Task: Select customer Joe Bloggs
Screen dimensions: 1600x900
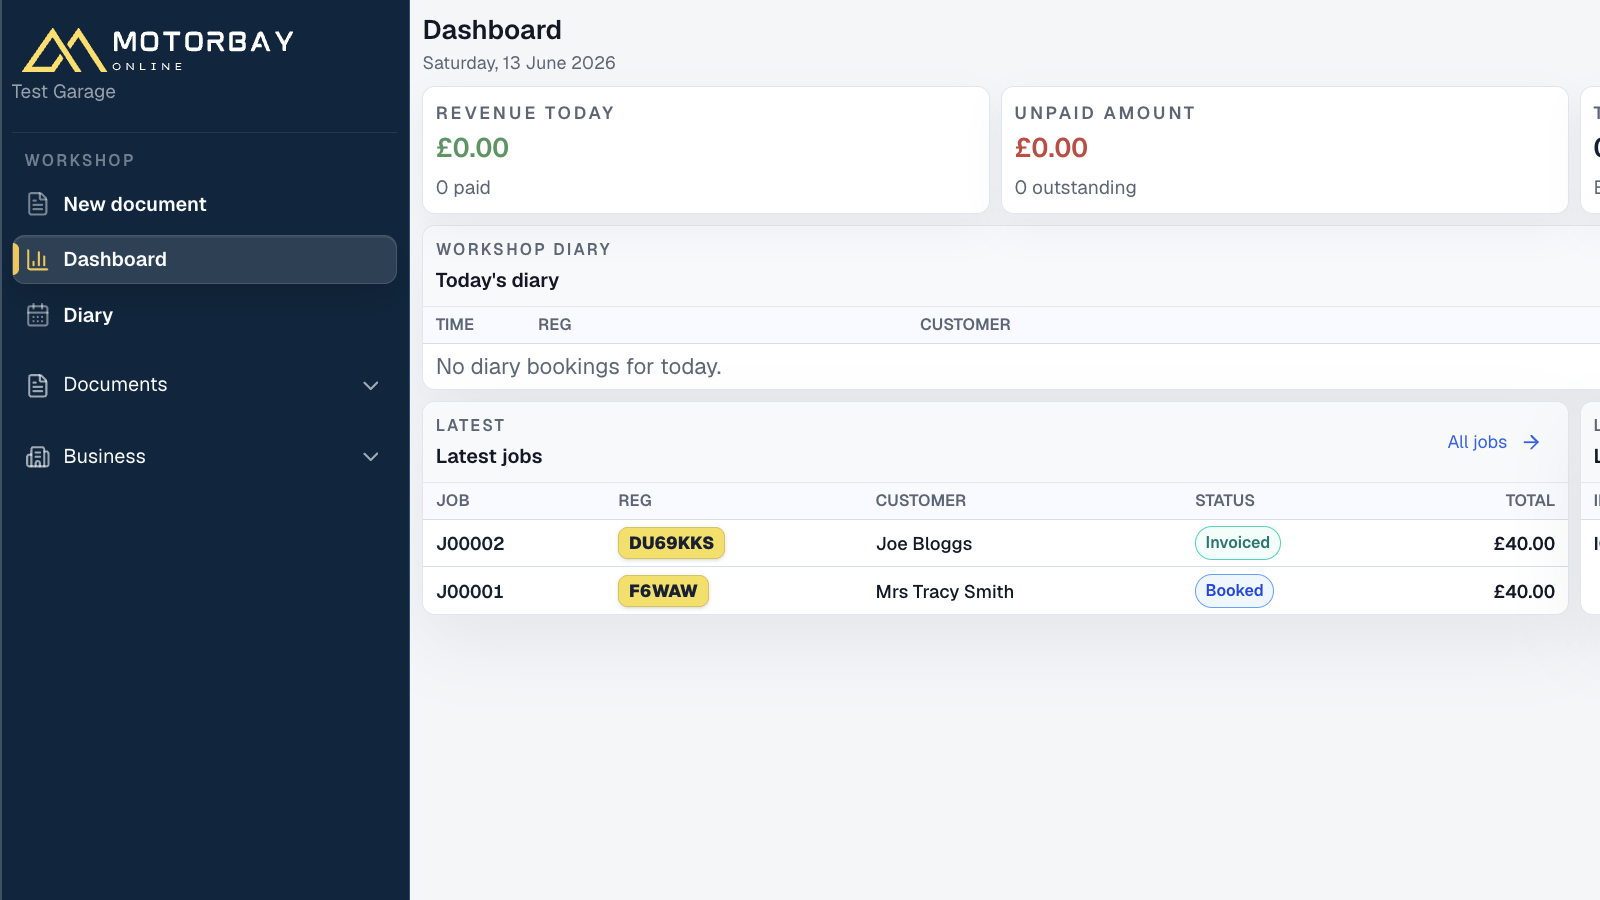Action: point(924,544)
